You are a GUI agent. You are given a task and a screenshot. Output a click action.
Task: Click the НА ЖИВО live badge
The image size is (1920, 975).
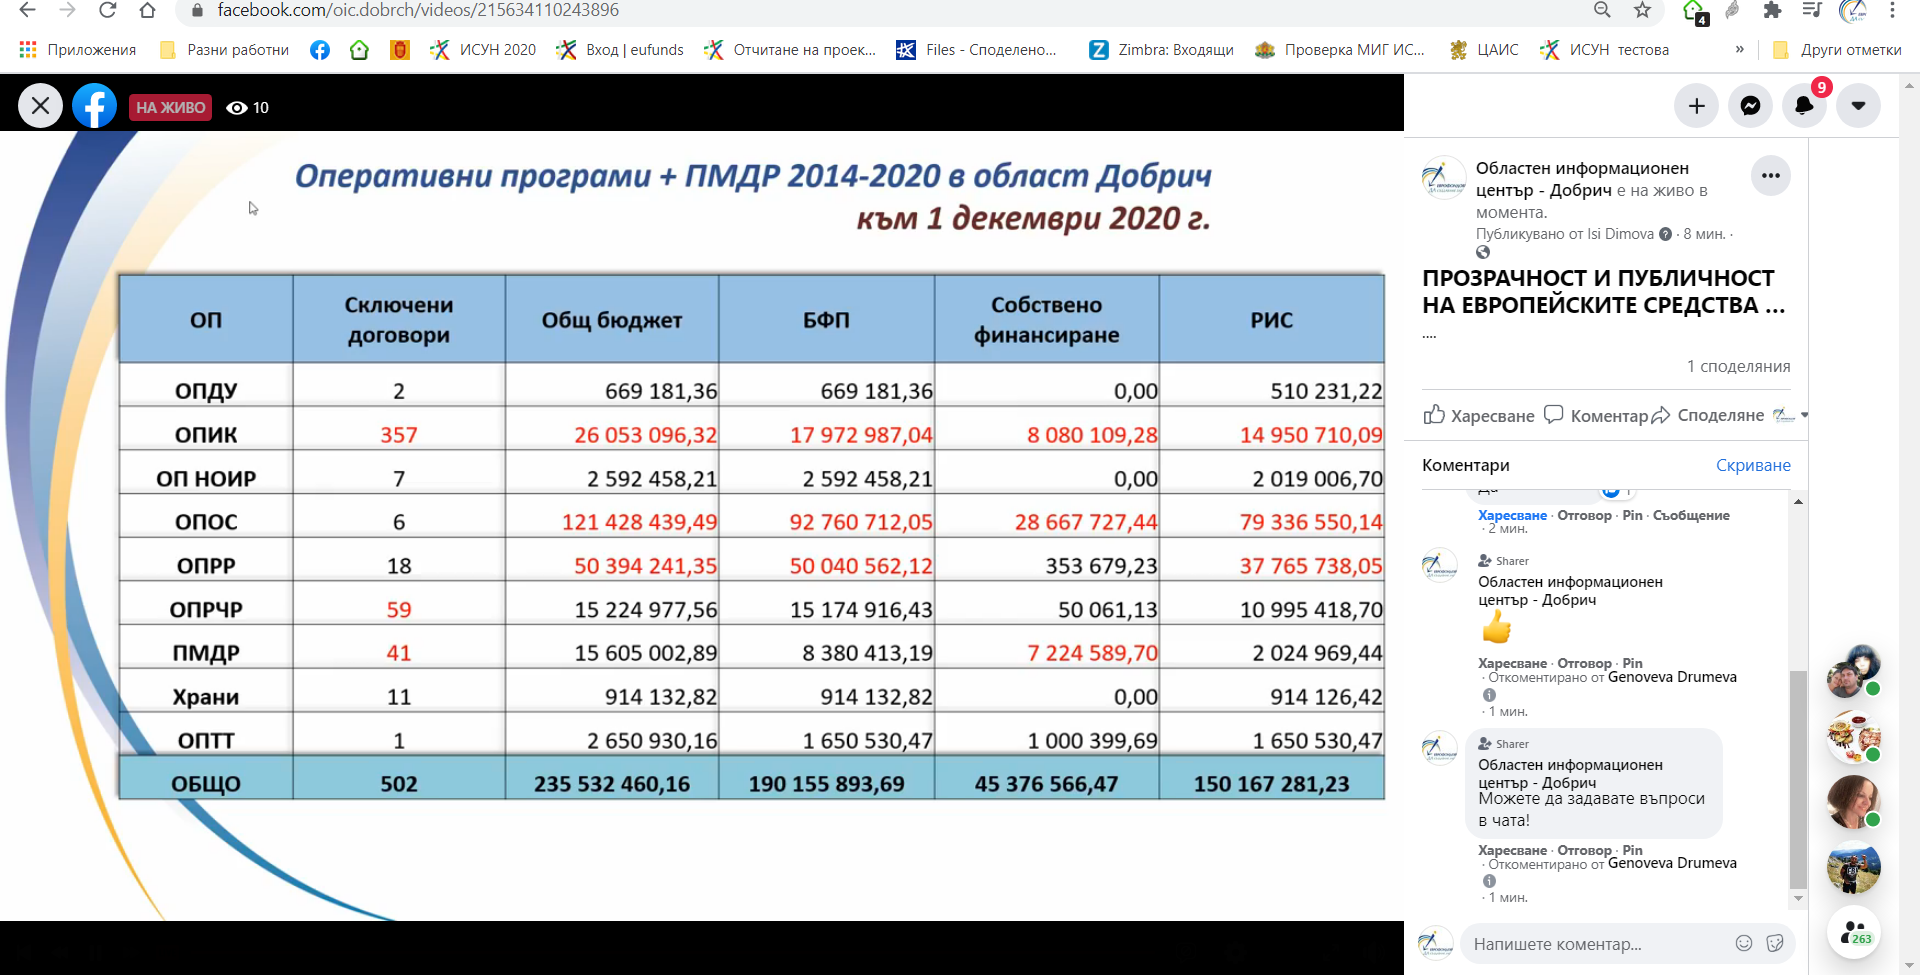170,107
